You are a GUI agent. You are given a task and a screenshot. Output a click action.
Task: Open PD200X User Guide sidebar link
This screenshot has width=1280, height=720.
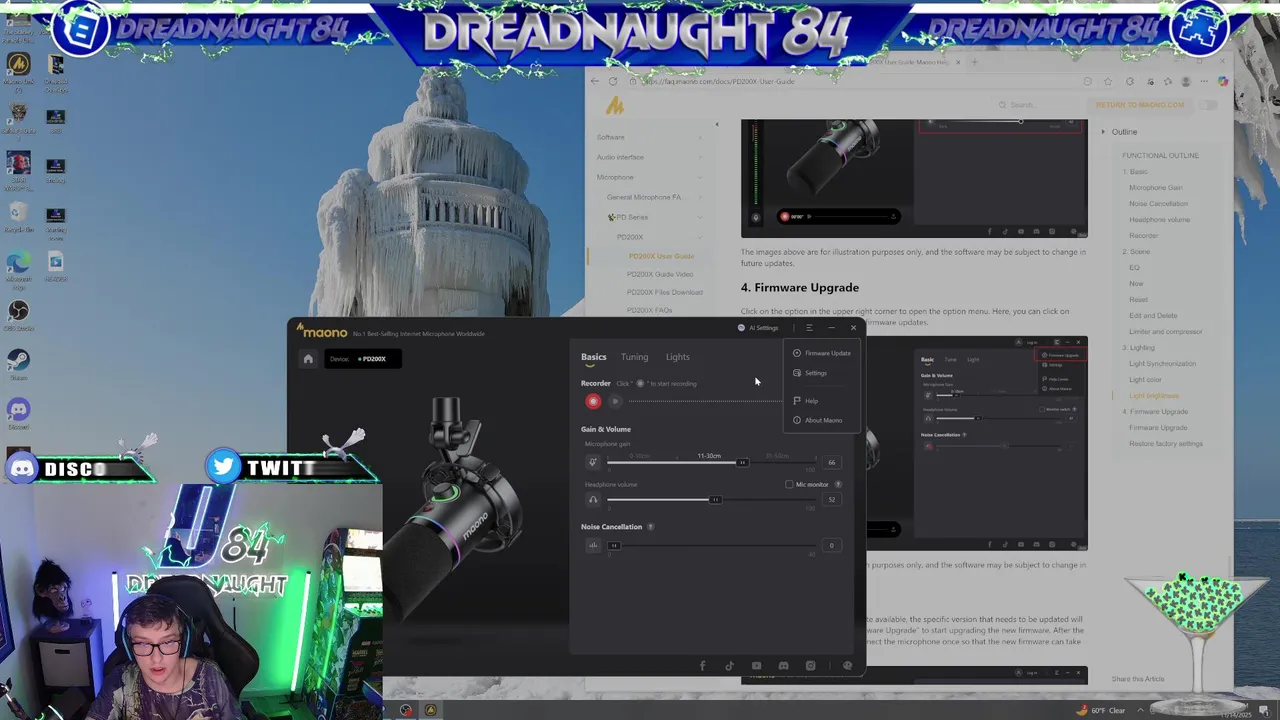click(x=661, y=256)
